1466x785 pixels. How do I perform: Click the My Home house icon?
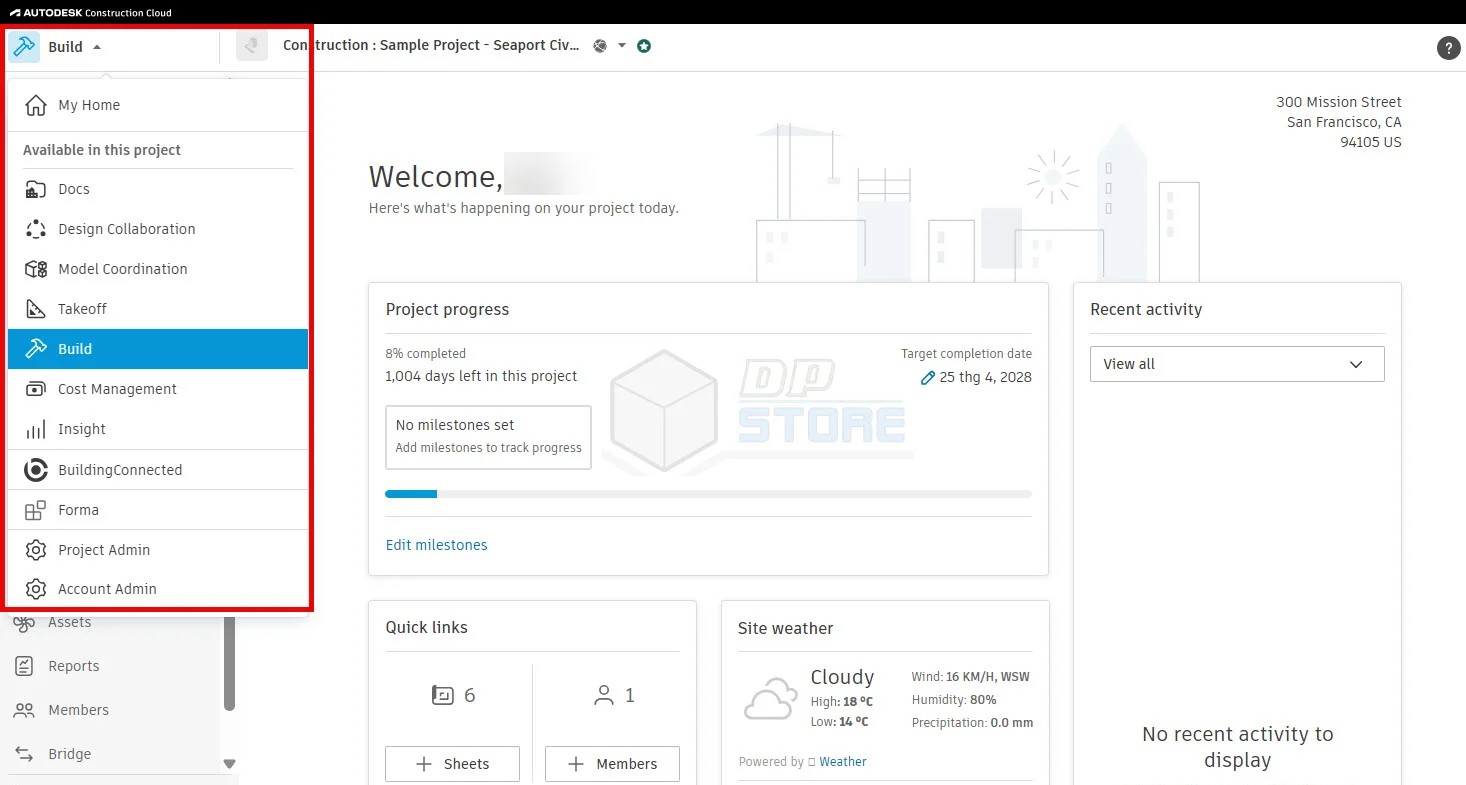[36, 105]
